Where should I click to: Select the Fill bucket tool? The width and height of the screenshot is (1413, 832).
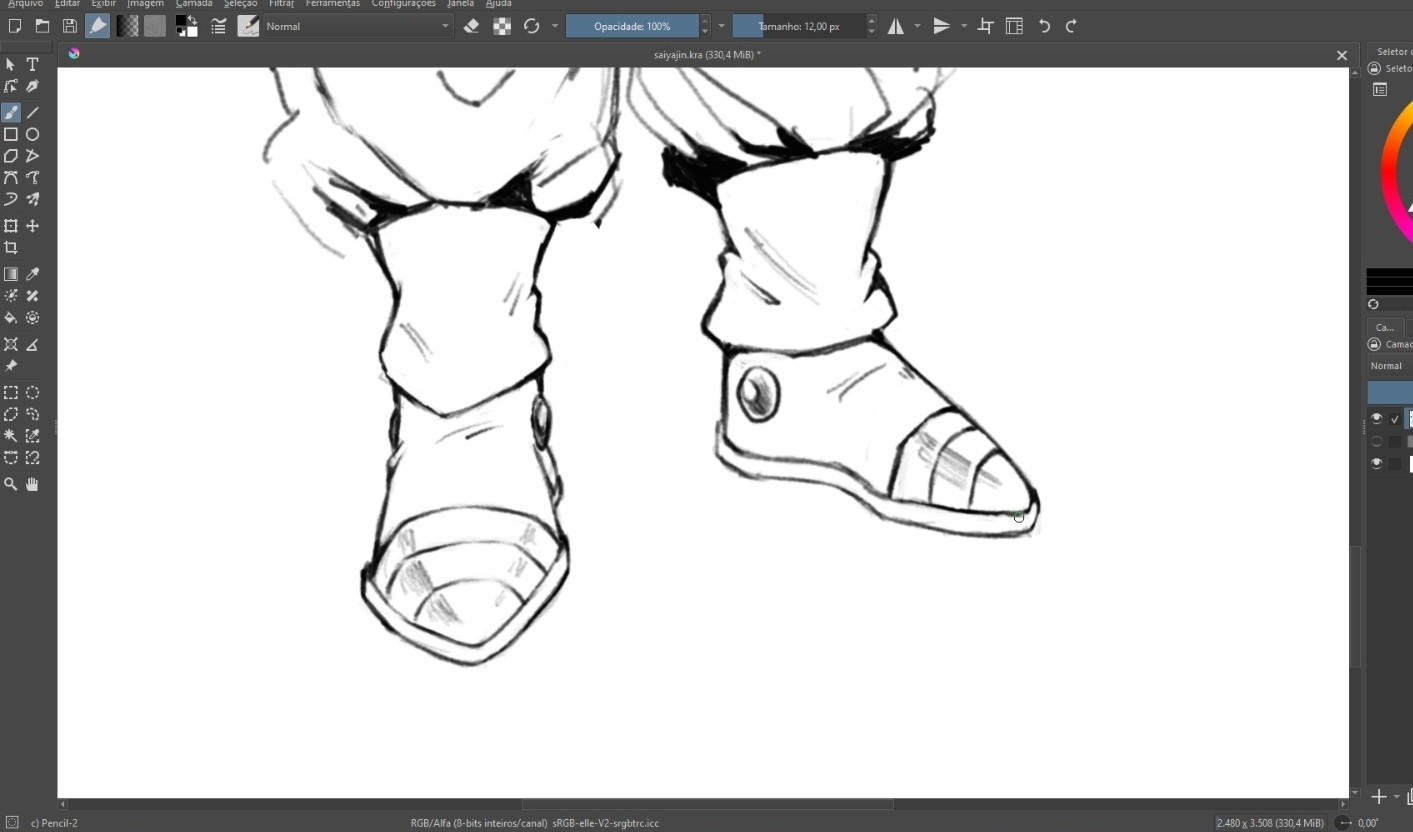tap(11, 318)
